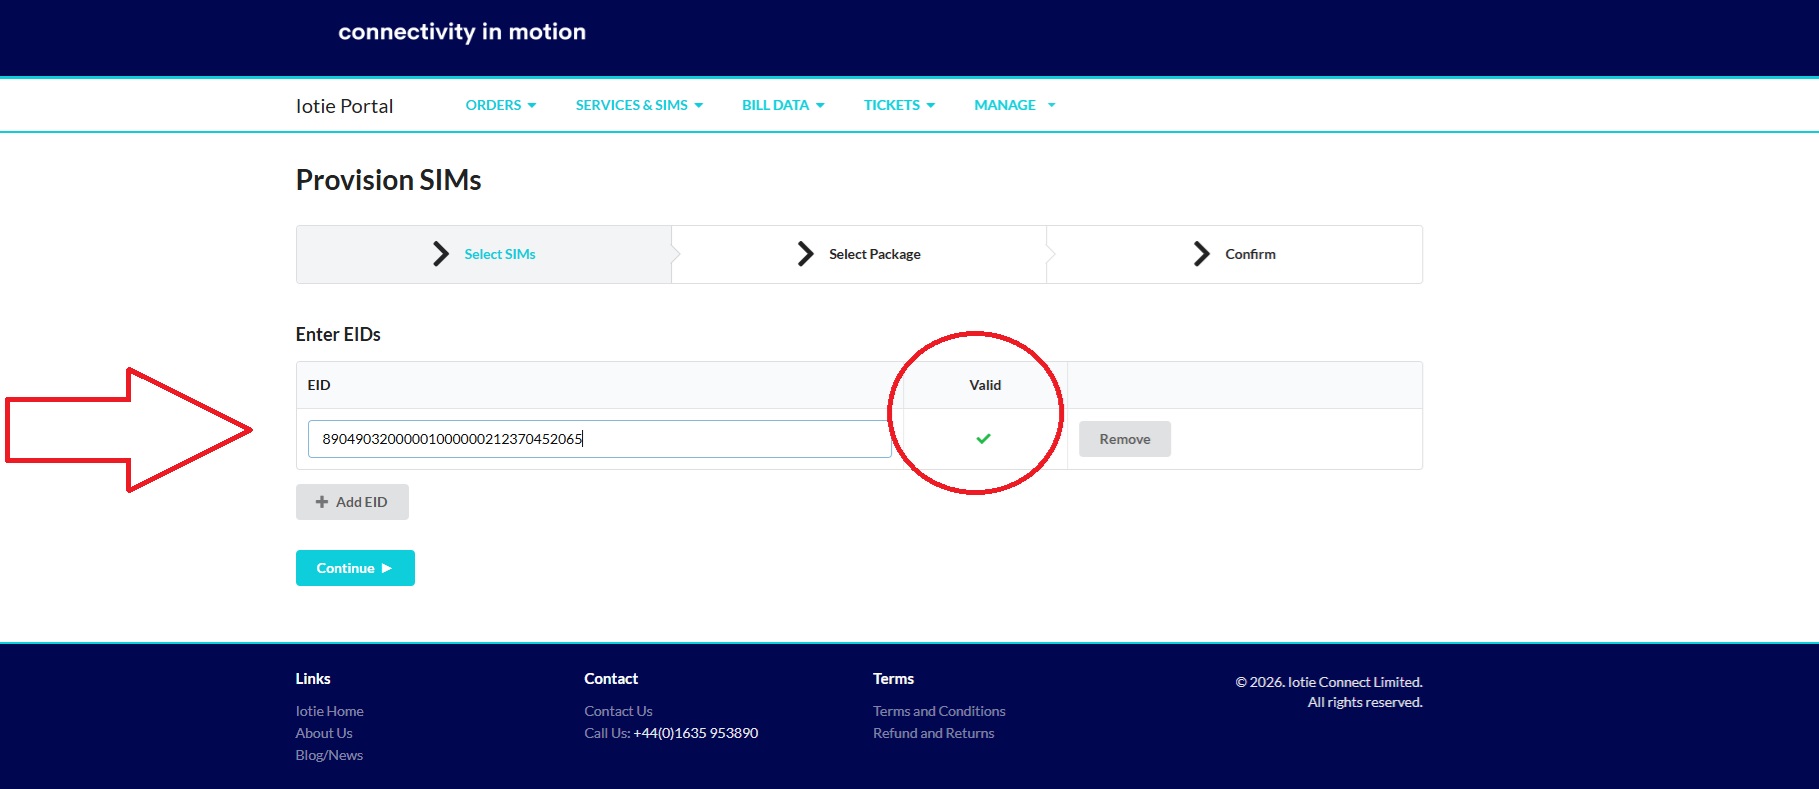Focus the EID number input field
This screenshot has width=1819, height=789.
pos(599,439)
